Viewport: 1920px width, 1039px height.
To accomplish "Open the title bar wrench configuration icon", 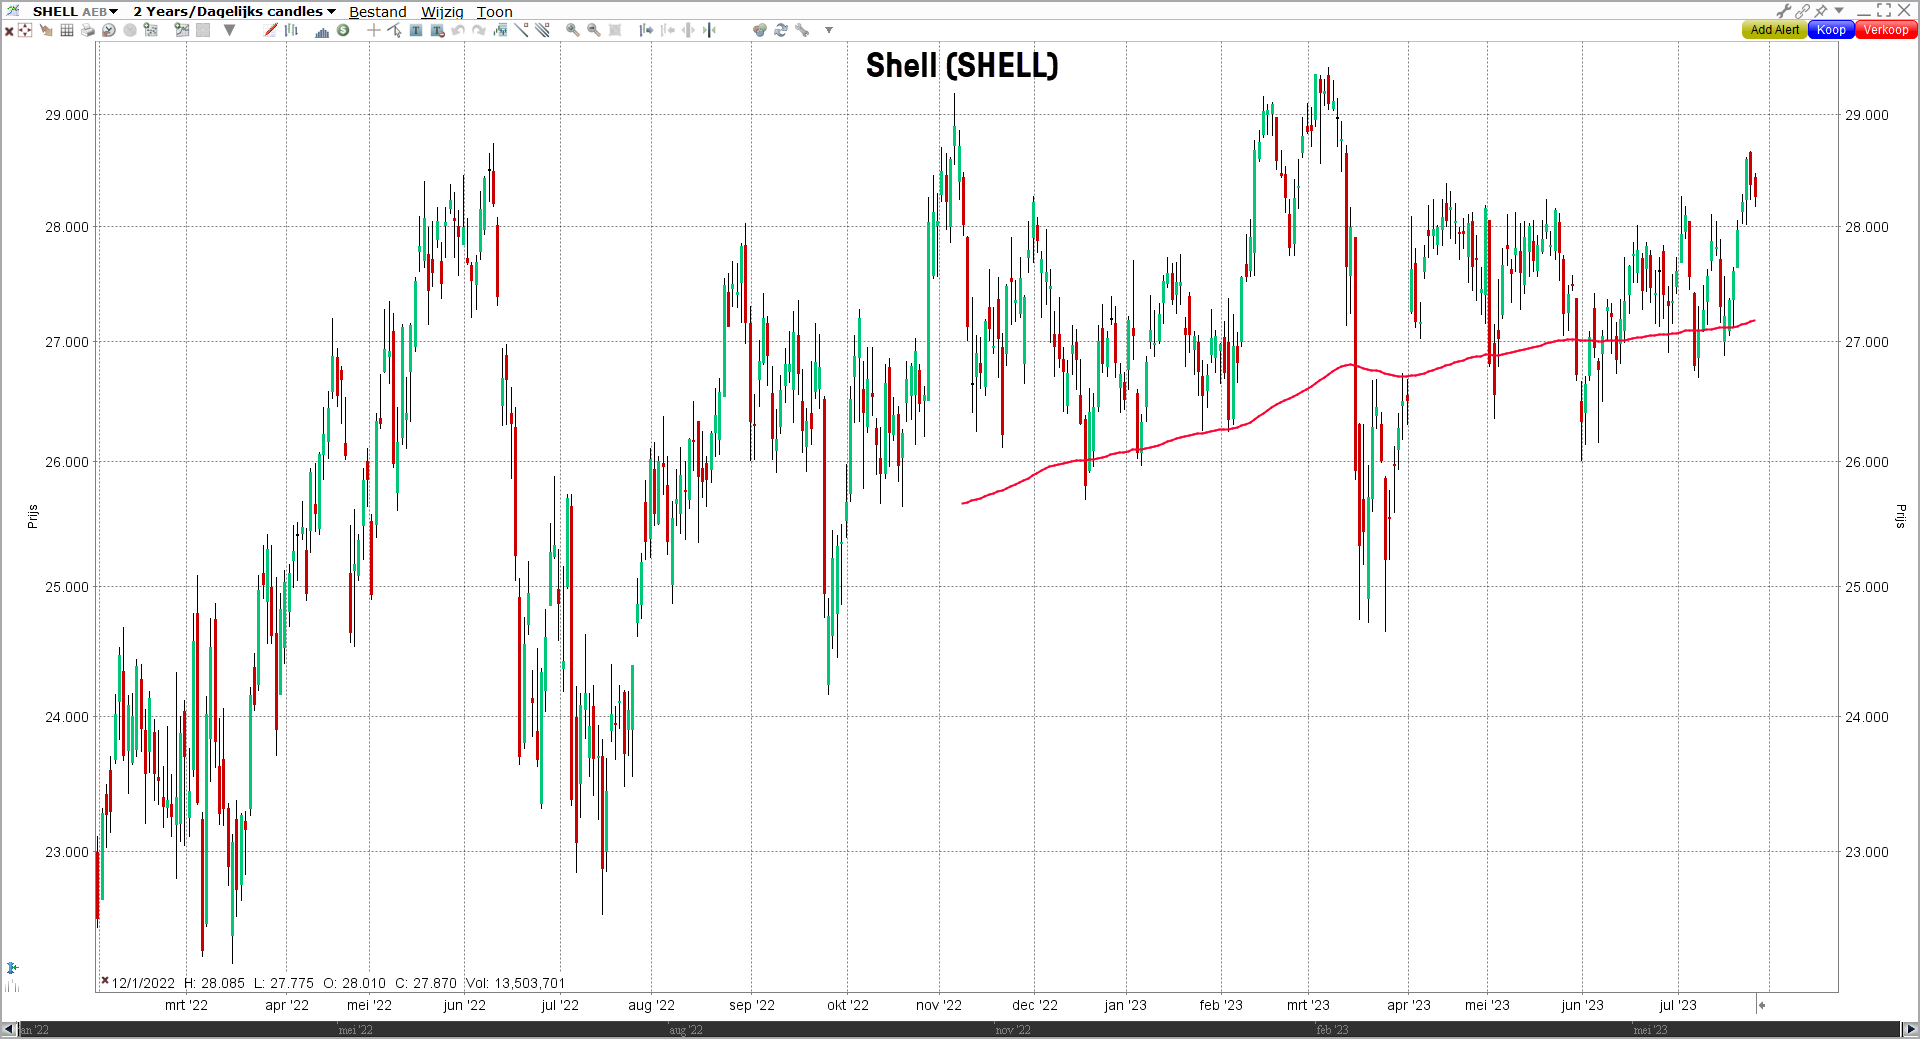I will (1783, 11).
